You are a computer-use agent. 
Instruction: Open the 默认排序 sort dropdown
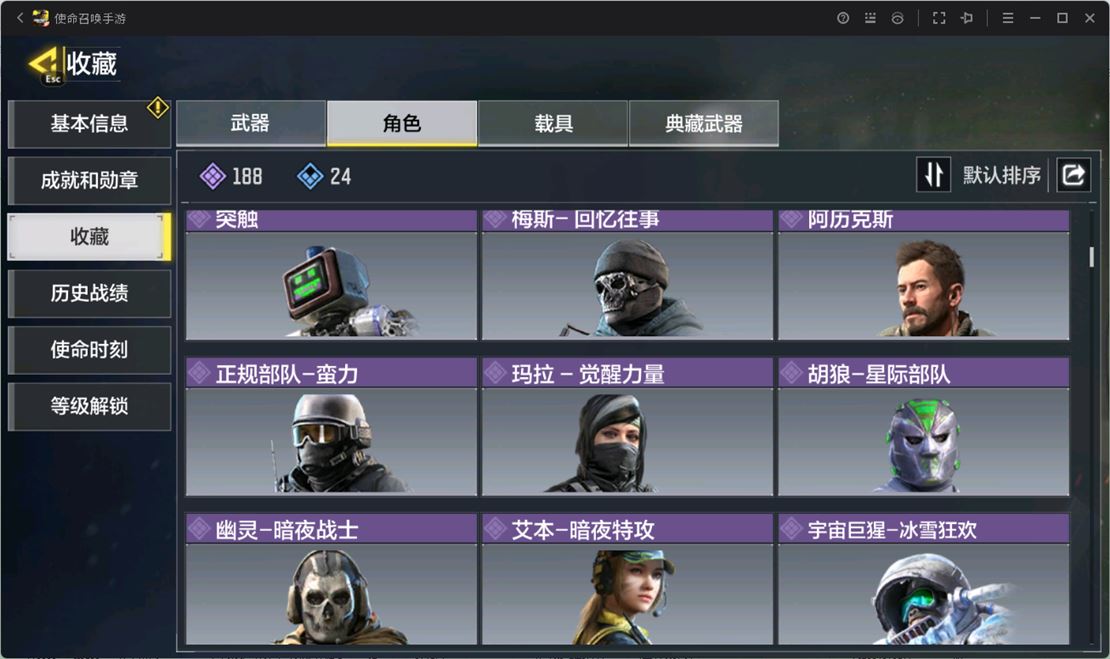click(1001, 175)
